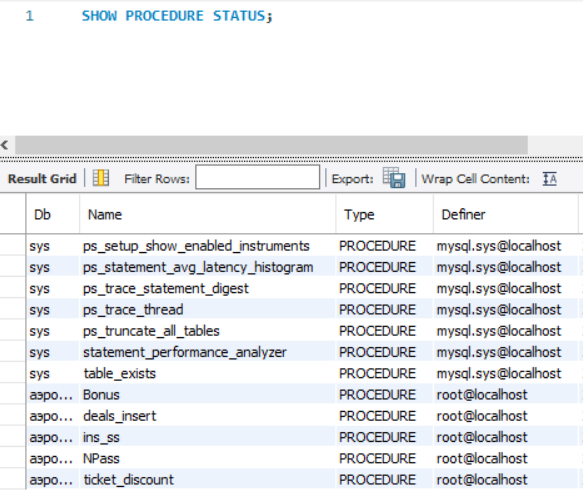Click the SHOW PROCEDURE STATUS query line

click(x=177, y=16)
